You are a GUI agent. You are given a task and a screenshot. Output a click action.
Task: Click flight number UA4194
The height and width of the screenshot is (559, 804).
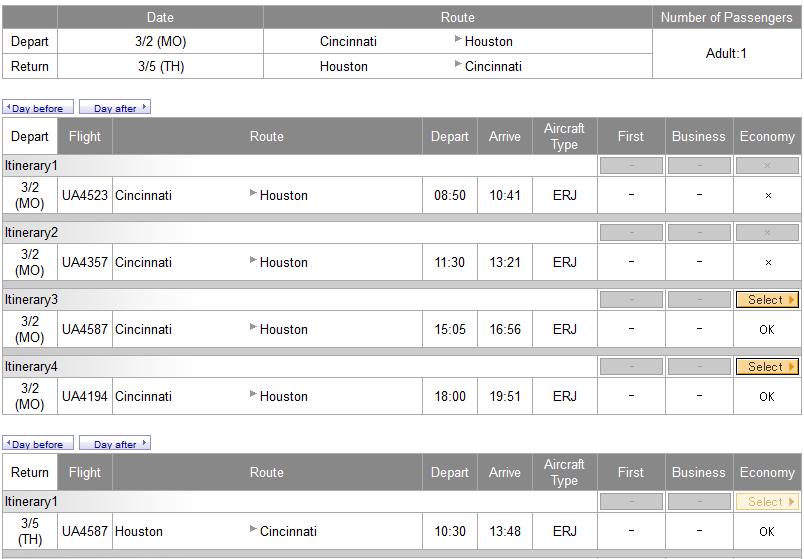click(85, 396)
